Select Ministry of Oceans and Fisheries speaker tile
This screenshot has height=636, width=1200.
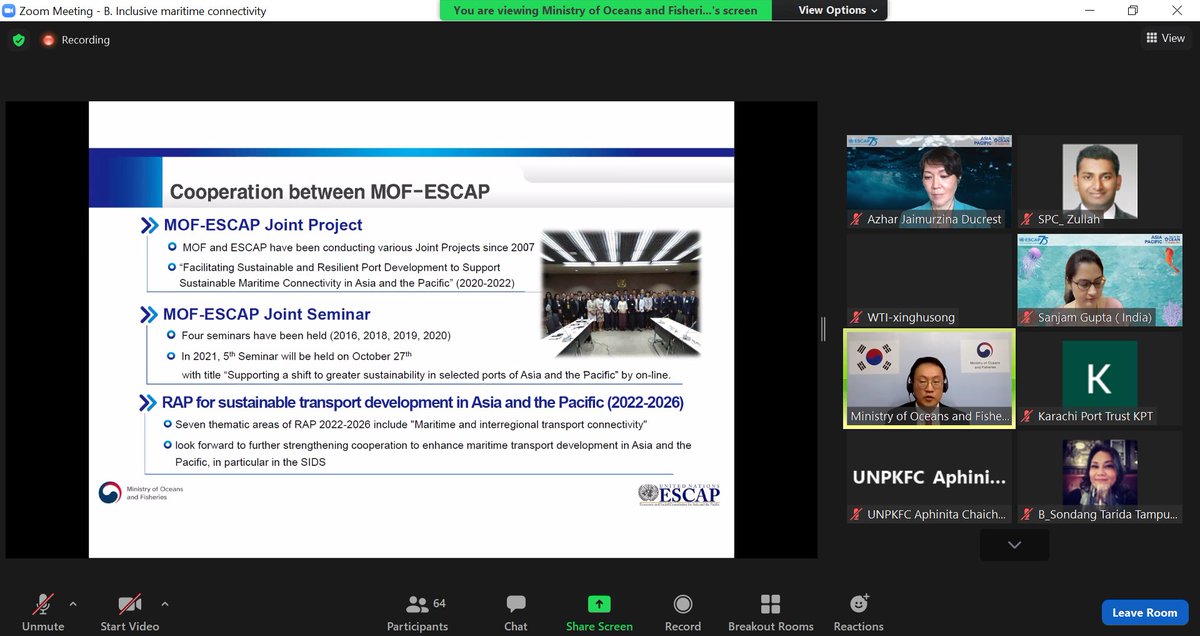[929, 379]
